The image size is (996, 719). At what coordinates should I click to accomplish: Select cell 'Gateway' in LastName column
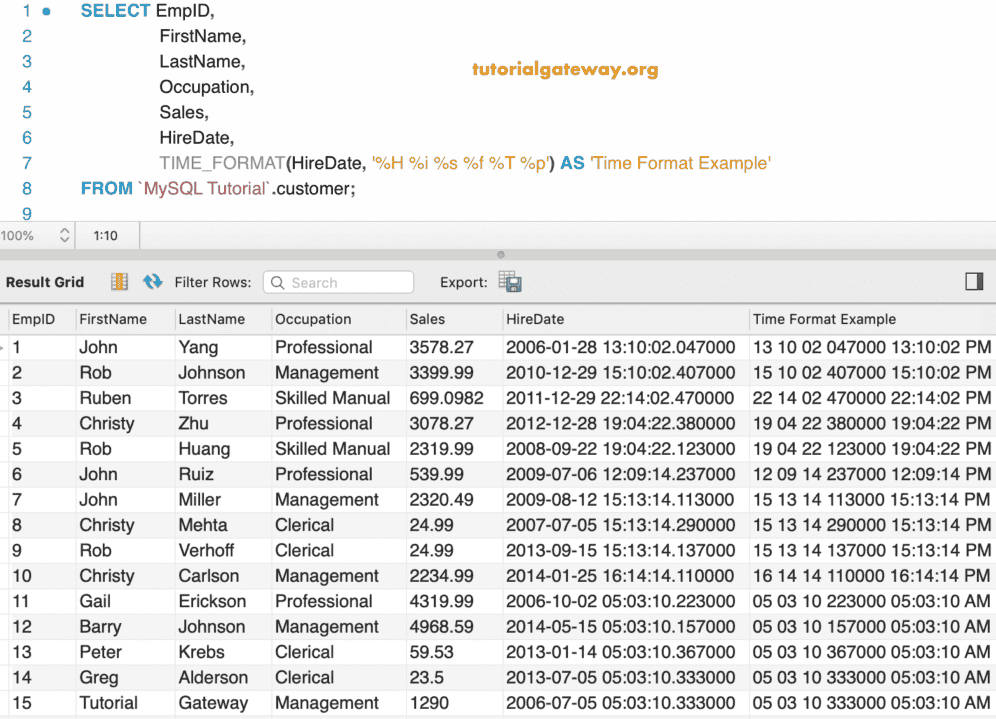(x=213, y=703)
